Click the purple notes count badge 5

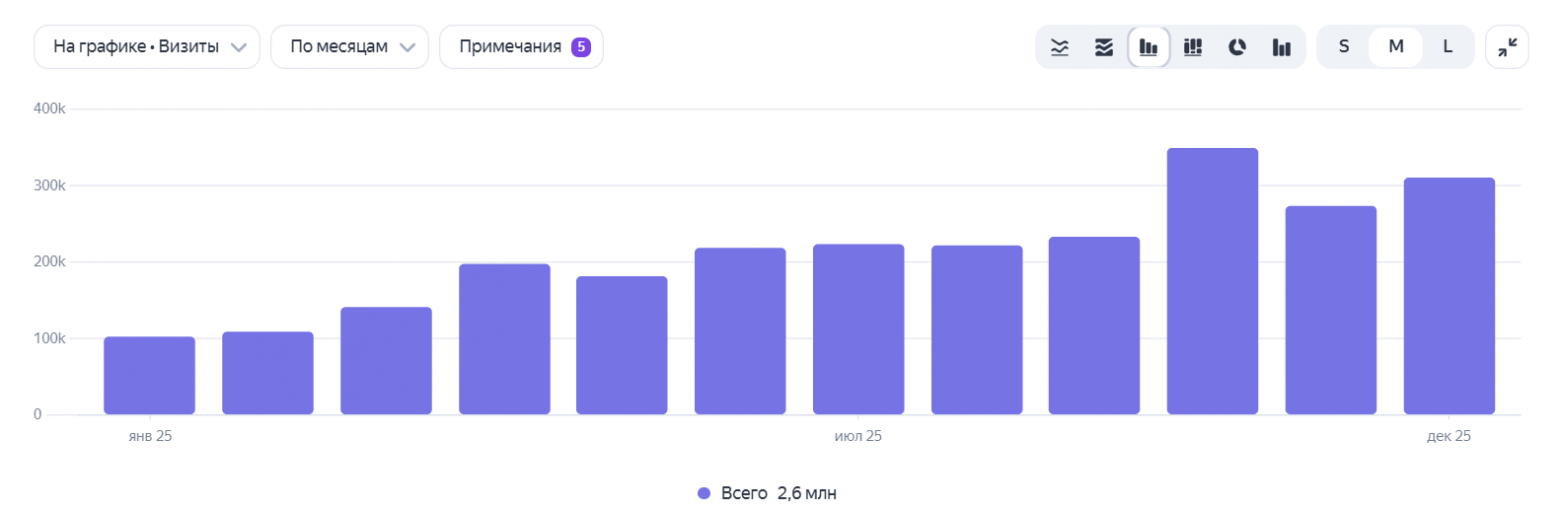[x=580, y=47]
